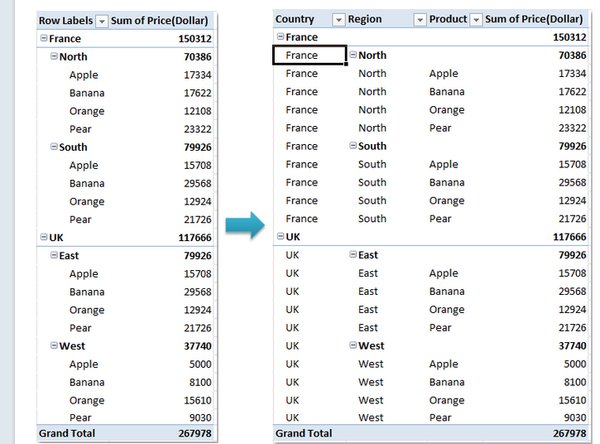Click the blue arrow between the tables

coord(245,225)
